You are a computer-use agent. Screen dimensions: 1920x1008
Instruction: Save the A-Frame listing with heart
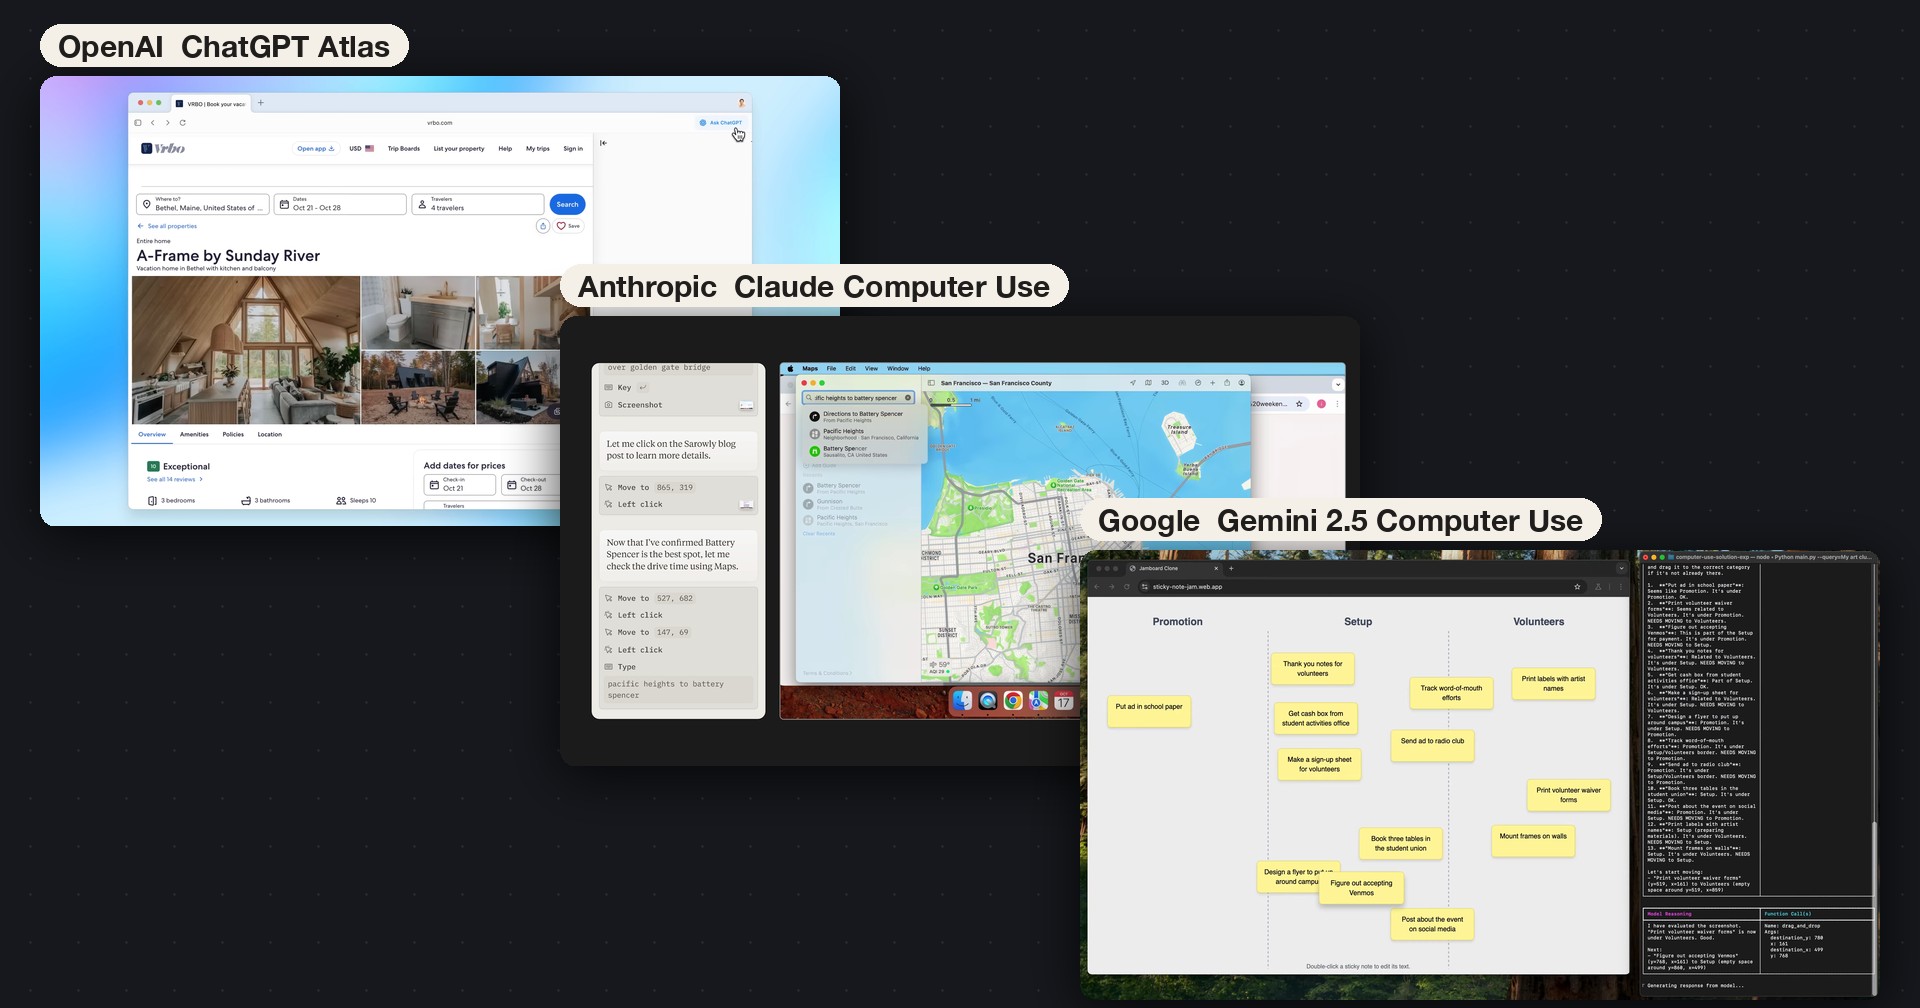568,226
